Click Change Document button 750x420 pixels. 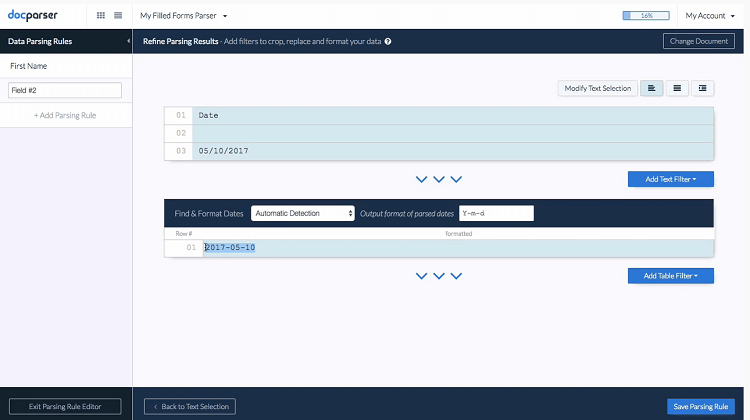(699, 41)
